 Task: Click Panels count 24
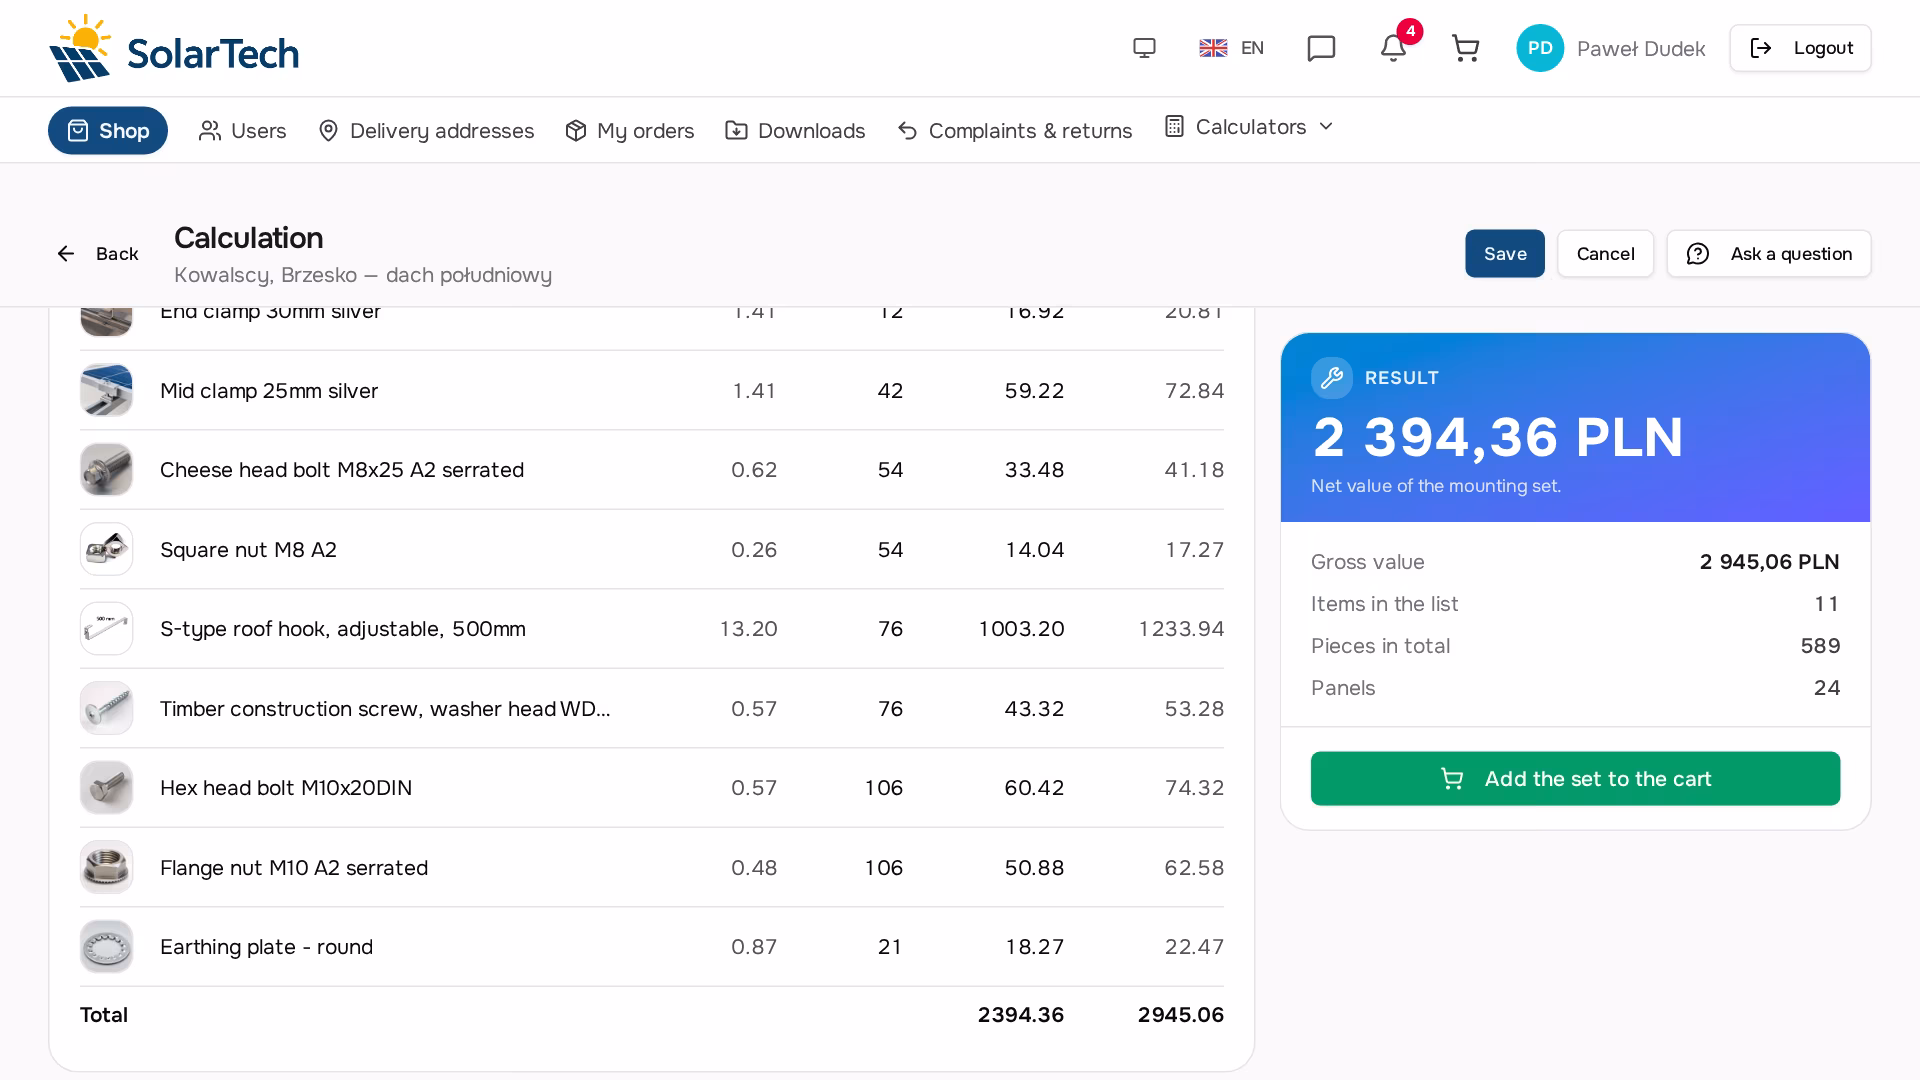pyautogui.click(x=1827, y=688)
